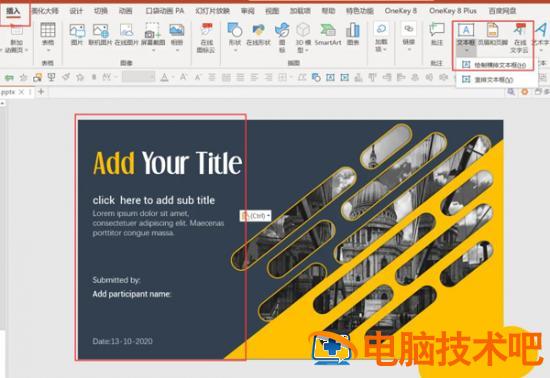Viewport: 550px width, 378px height.
Task: Expand the 相册 photo album dropdown
Action: (177, 51)
